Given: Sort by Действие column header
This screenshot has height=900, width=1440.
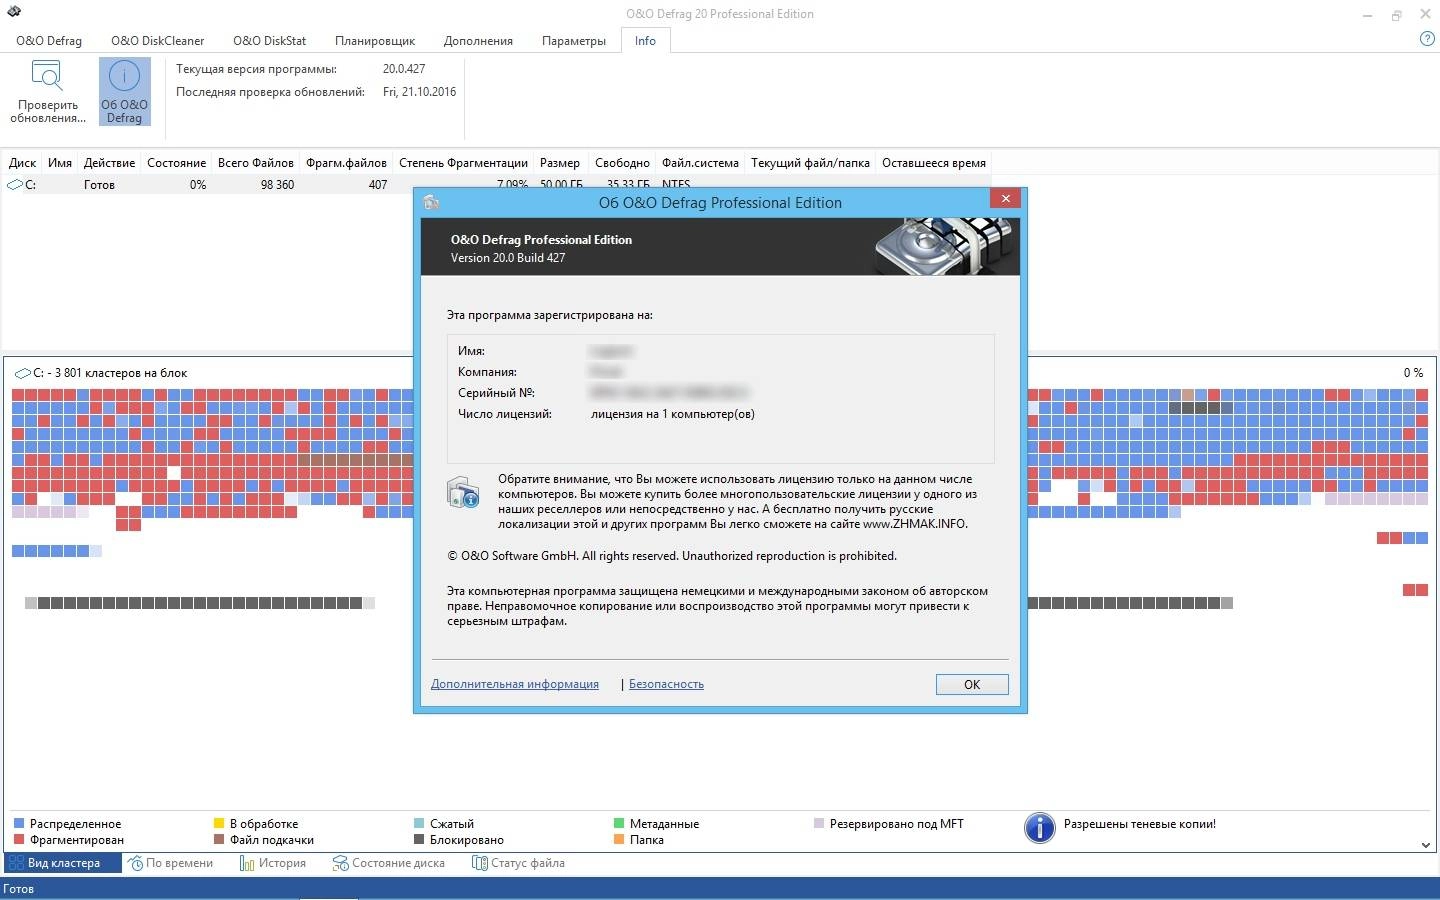Looking at the screenshot, I should (109, 163).
